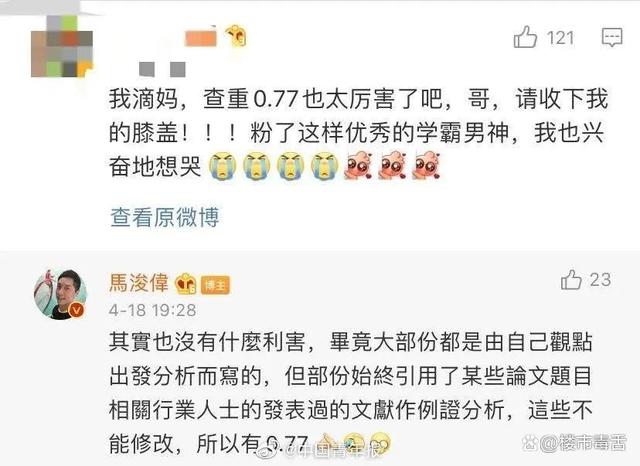Click the first crying emoji in comment
Screen dimensions: 640x466
point(223,166)
